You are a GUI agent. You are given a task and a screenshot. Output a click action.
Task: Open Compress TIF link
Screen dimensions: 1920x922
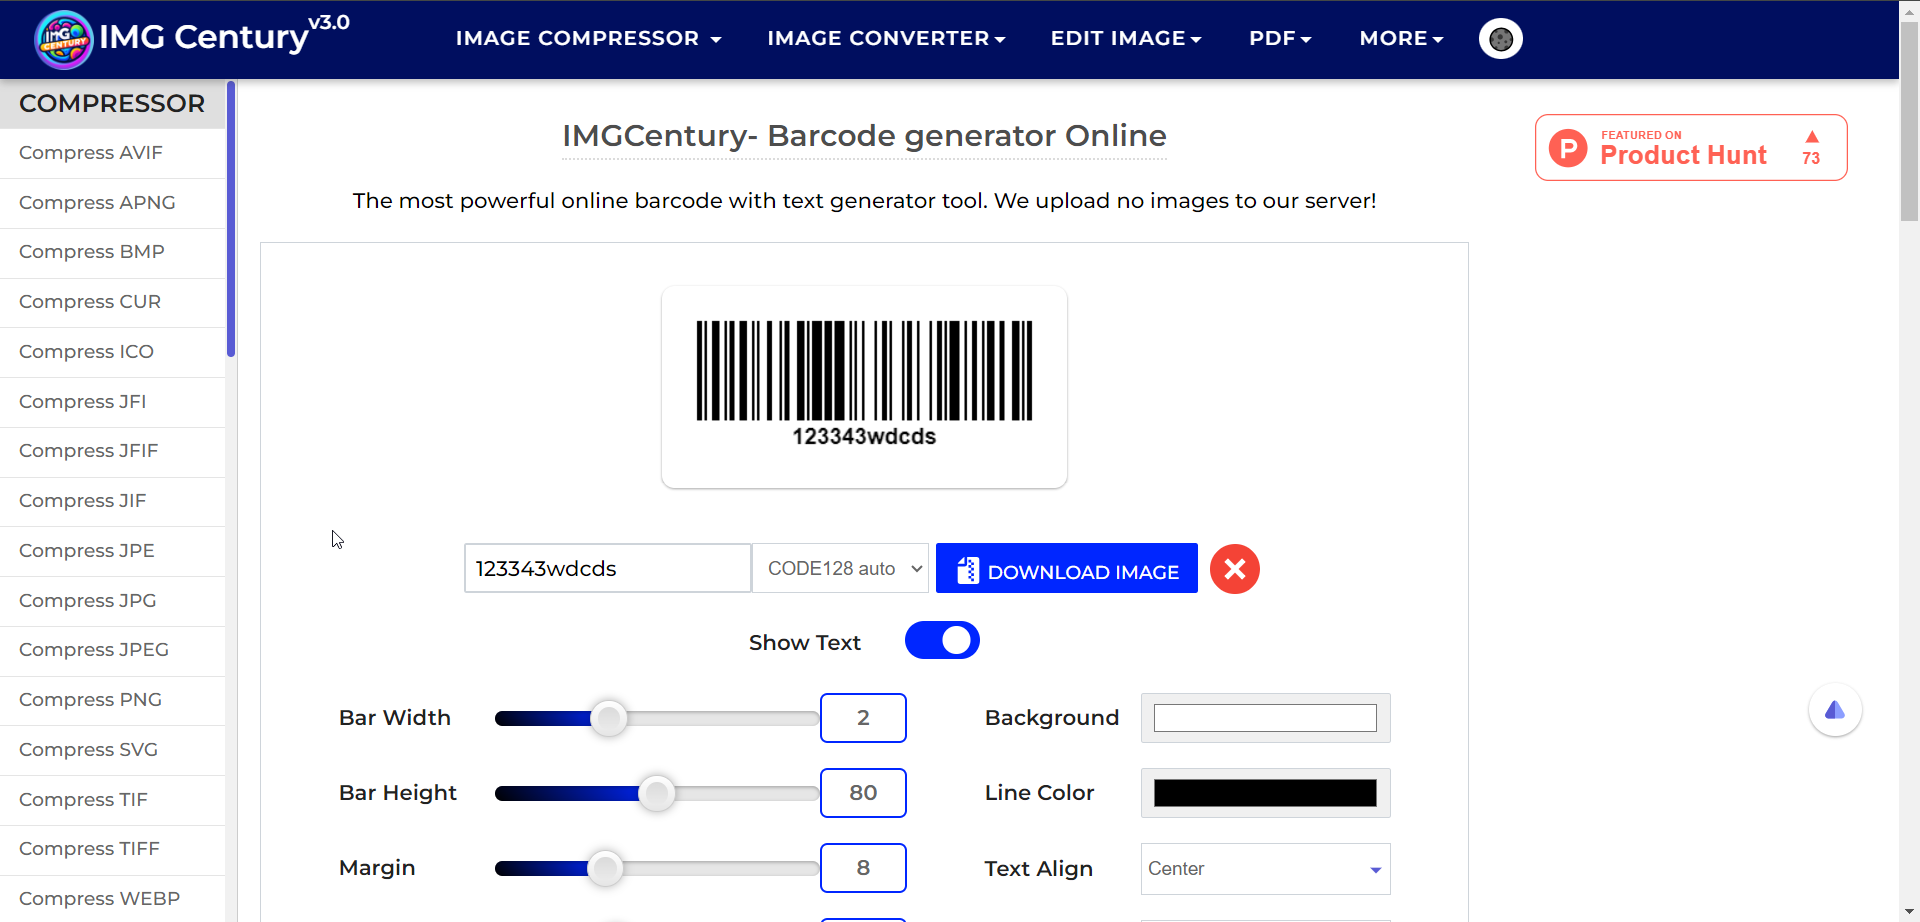point(83,800)
